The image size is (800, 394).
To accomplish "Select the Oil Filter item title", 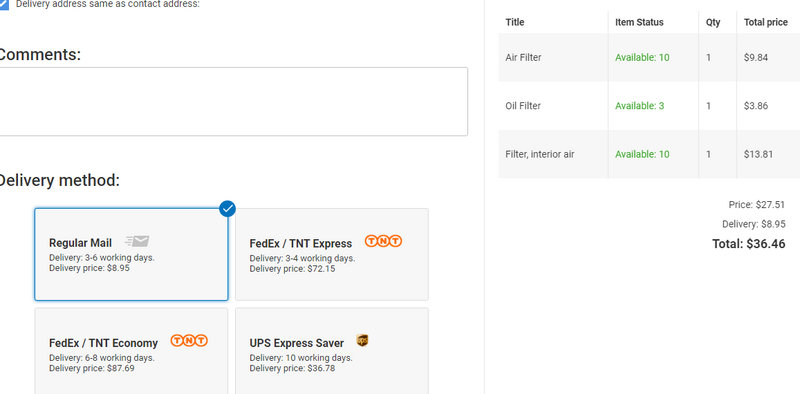I will coord(523,106).
